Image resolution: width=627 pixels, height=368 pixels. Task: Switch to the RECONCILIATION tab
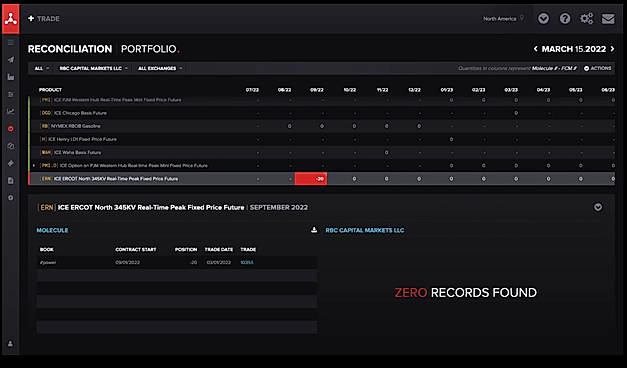70,49
